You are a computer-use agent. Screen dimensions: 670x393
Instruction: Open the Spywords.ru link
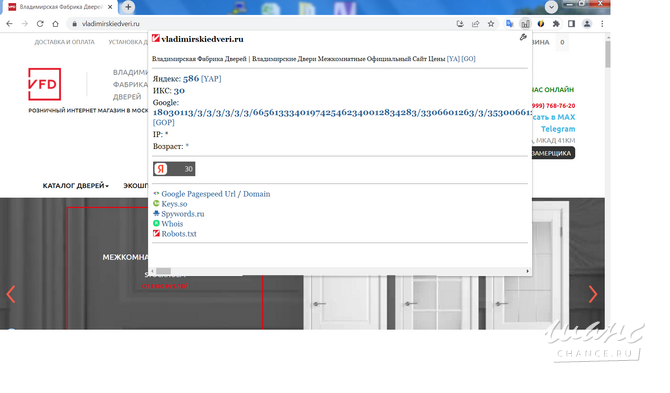(x=182, y=214)
